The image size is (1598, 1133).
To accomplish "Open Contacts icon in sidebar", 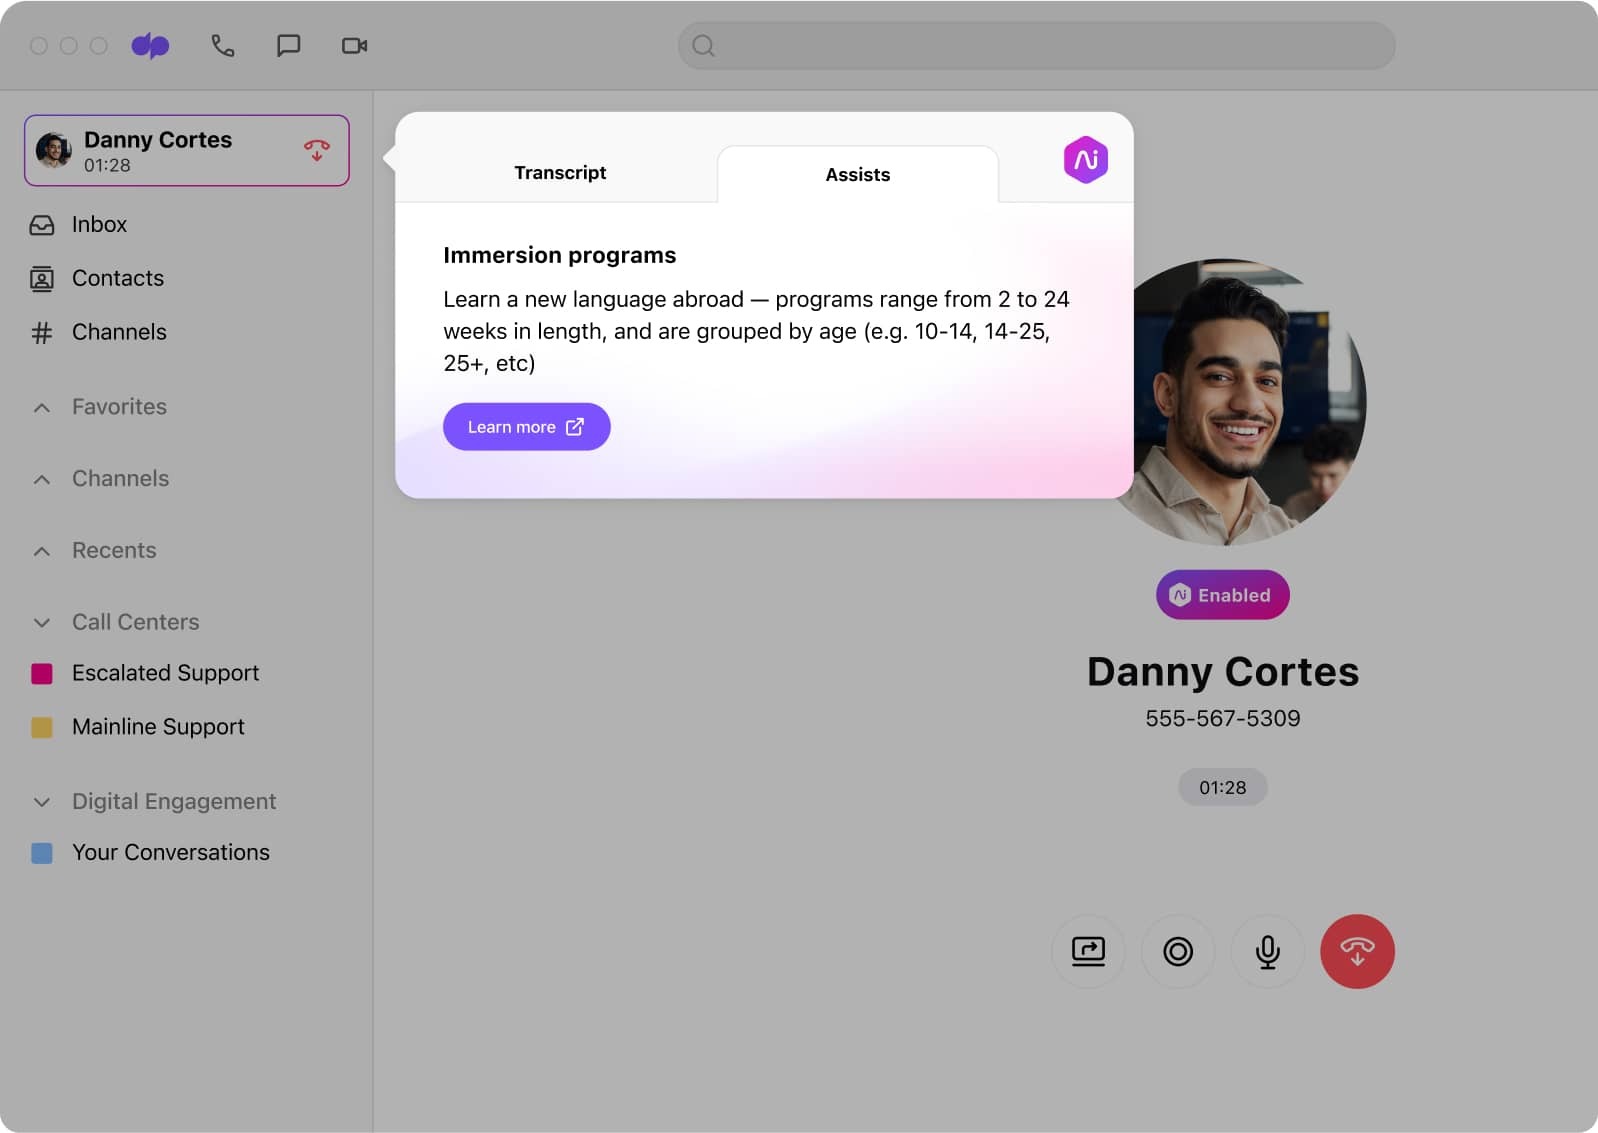I will tap(42, 278).
